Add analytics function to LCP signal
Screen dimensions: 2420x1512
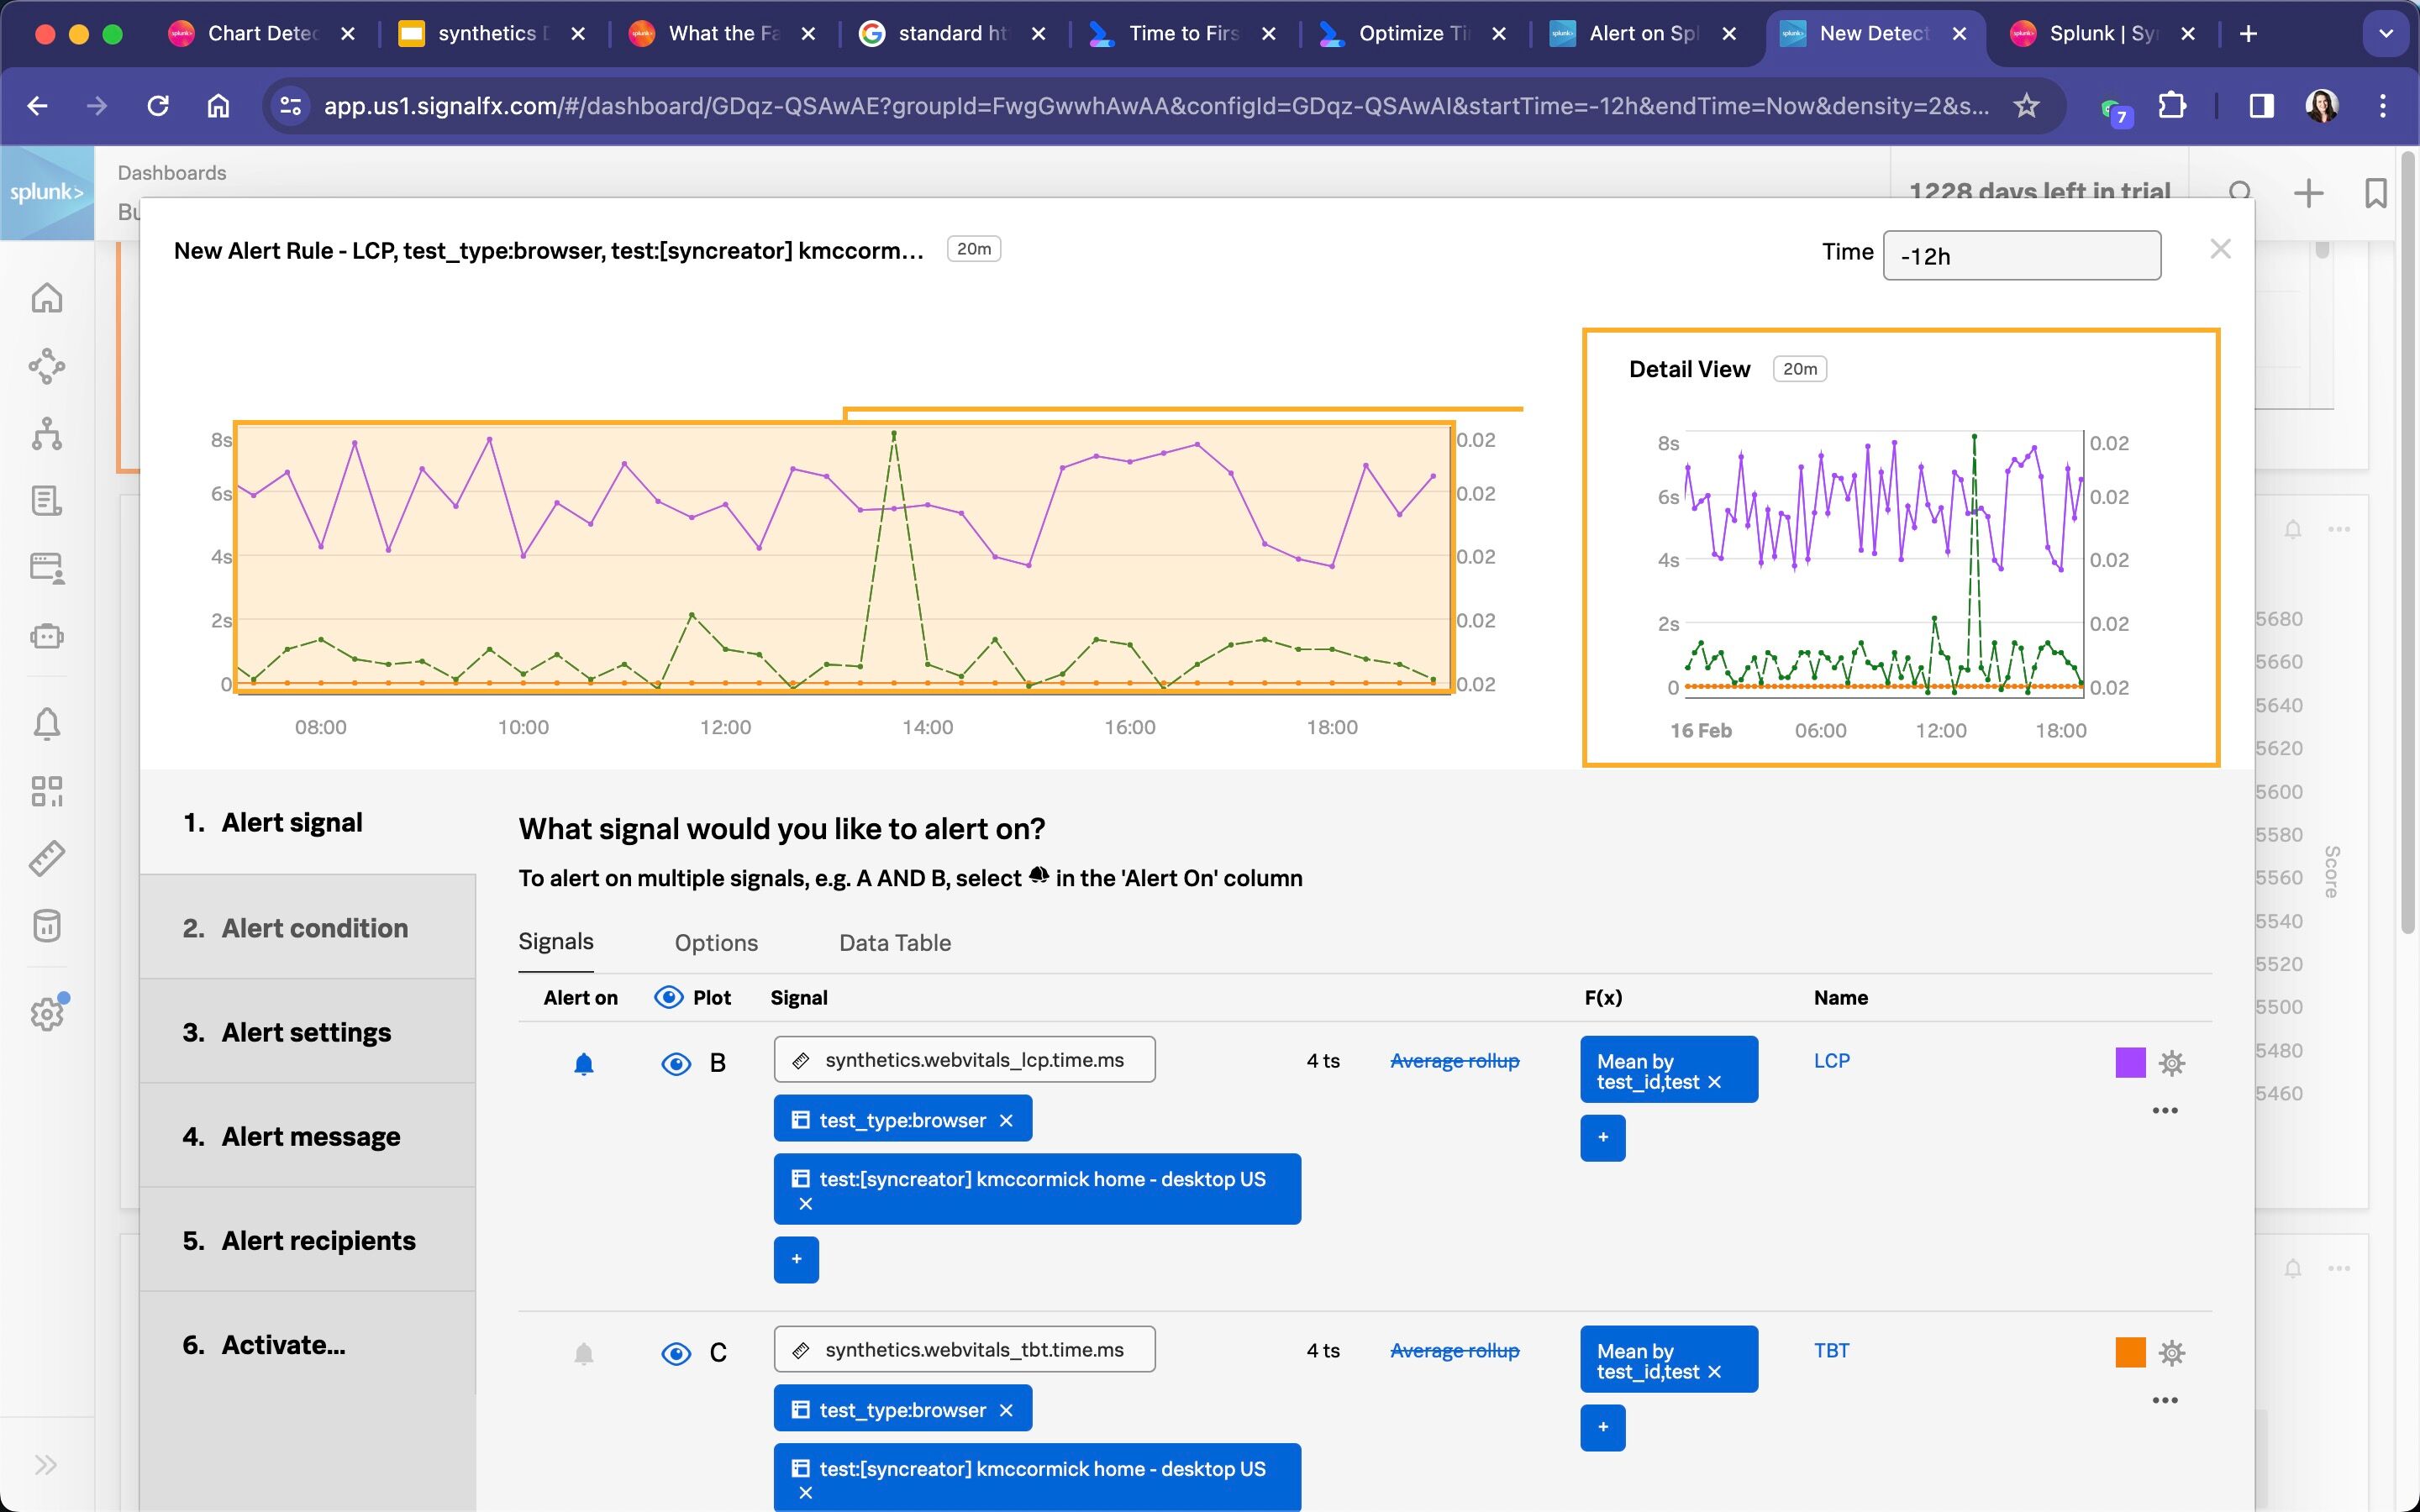pos(1602,1138)
